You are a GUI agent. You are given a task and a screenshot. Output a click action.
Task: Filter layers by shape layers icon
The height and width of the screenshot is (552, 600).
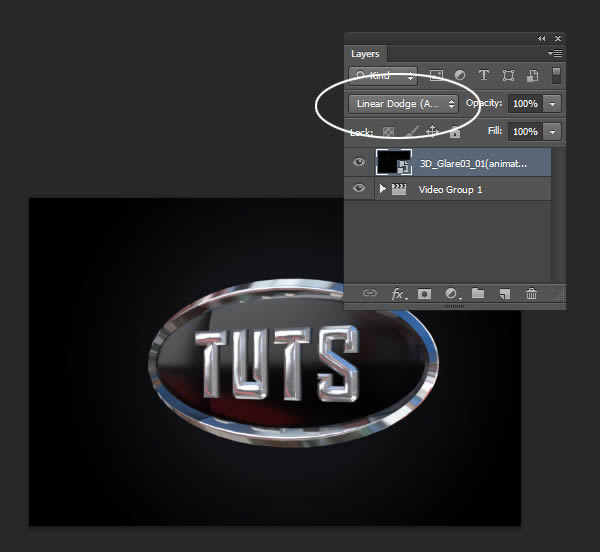(508, 75)
